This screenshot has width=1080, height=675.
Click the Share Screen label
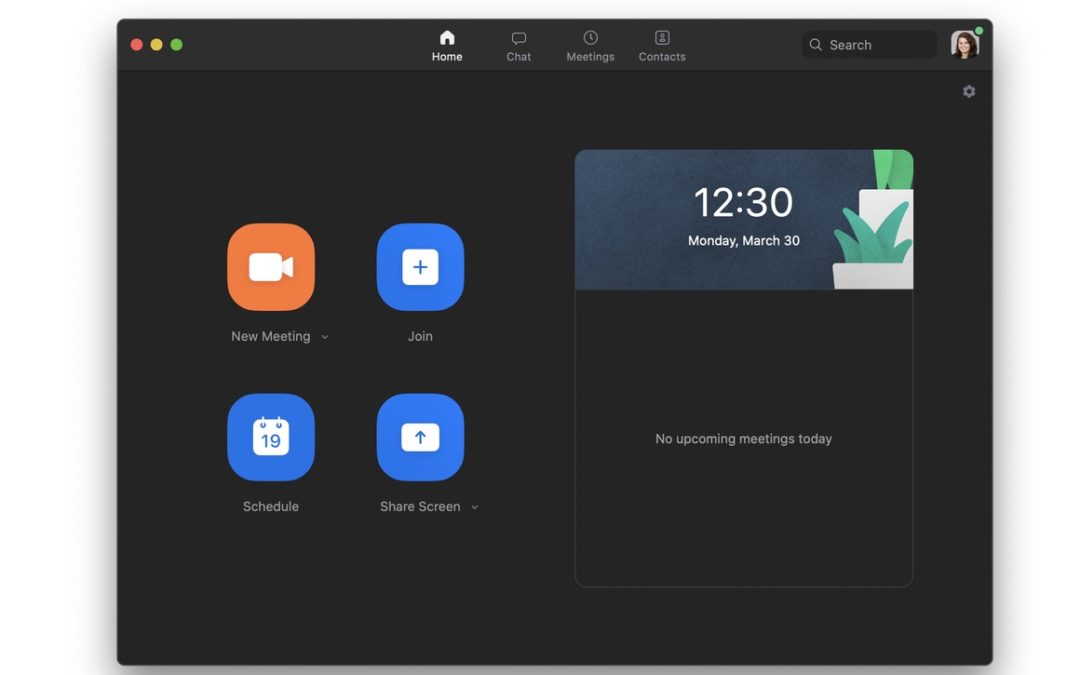(420, 506)
